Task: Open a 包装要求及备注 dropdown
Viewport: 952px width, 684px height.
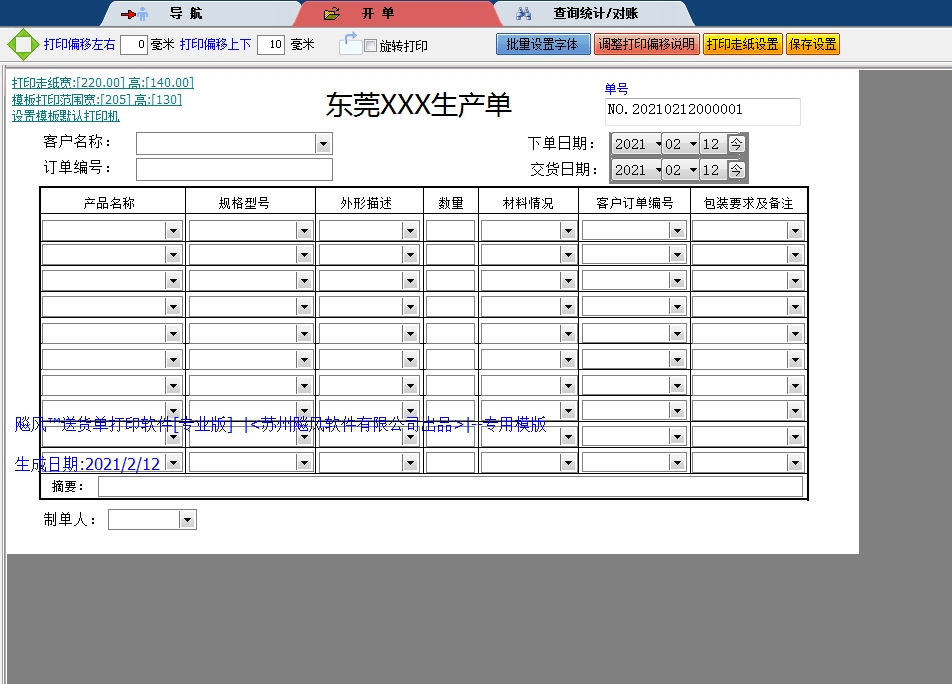Action: click(794, 228)
